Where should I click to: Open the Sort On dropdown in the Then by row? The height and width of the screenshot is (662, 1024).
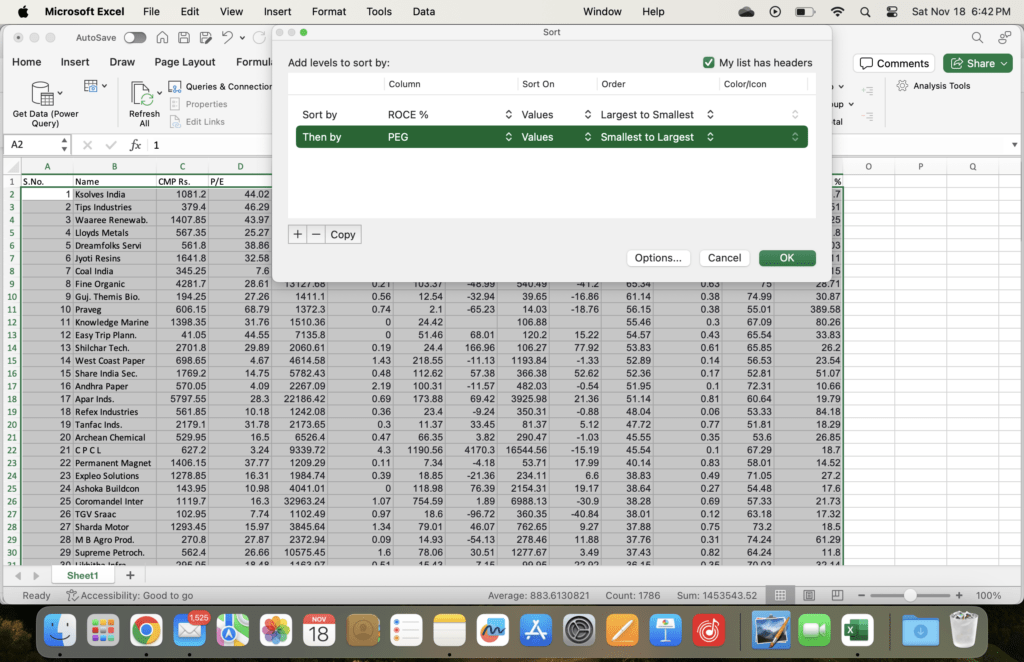pos(556,137)
